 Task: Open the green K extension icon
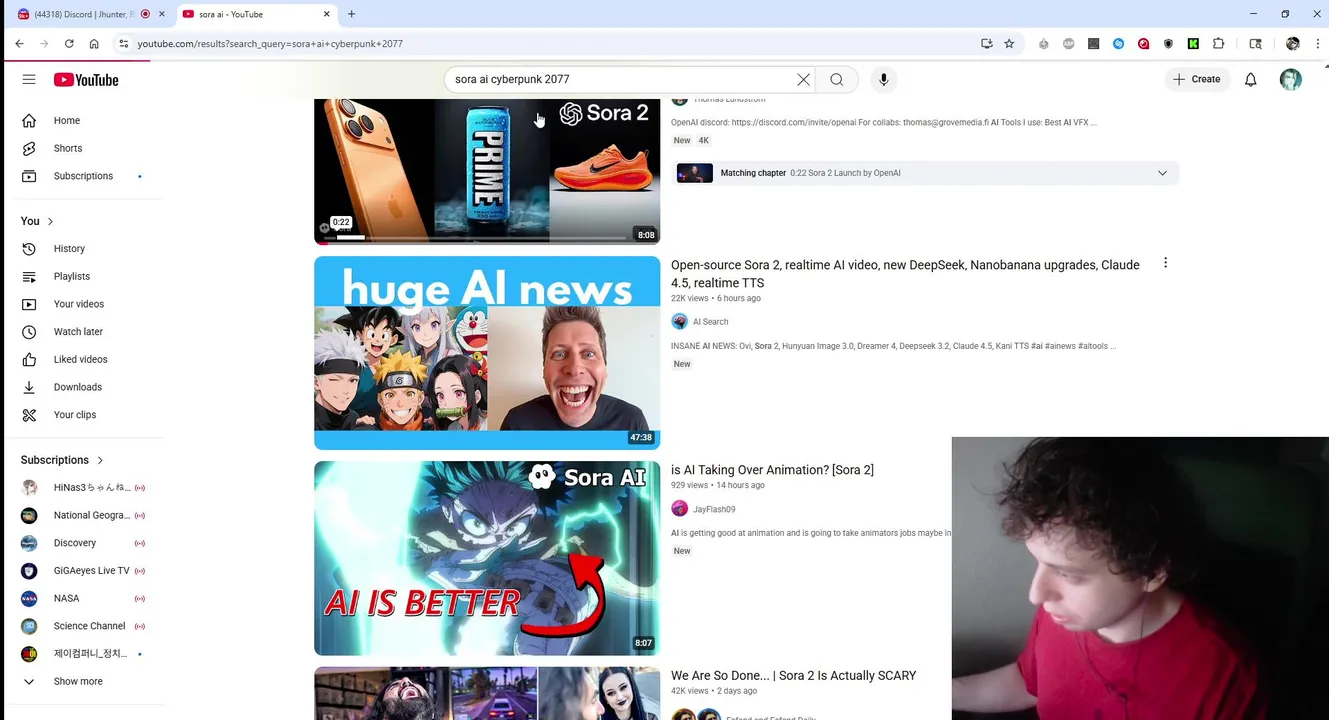pos(1193,44)
